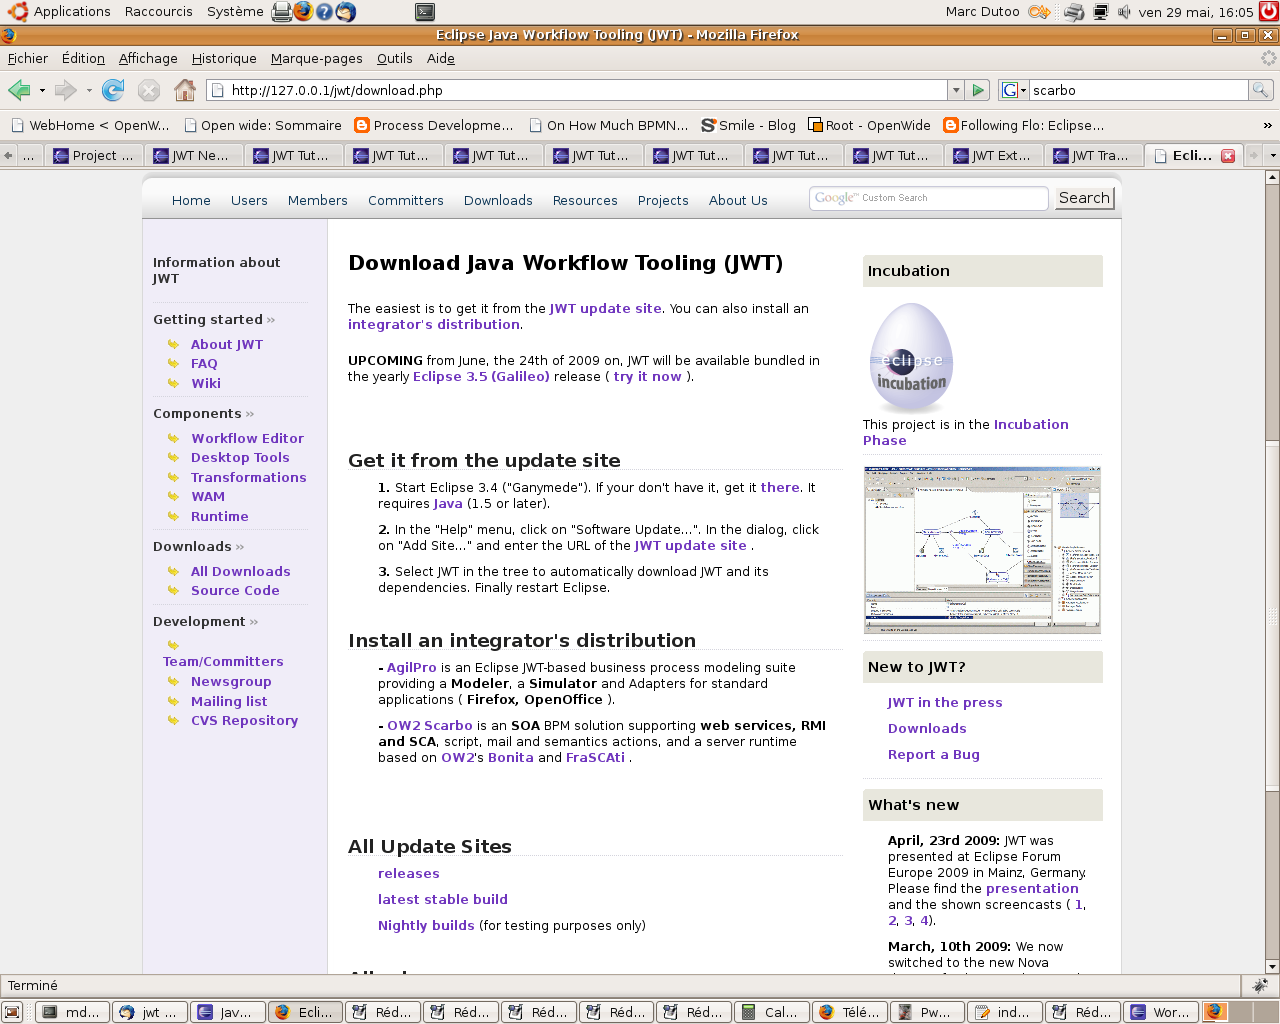This screenshot has width=1280, height=1024.
Task: Open the Fichier menu
Action: (28, 59)
